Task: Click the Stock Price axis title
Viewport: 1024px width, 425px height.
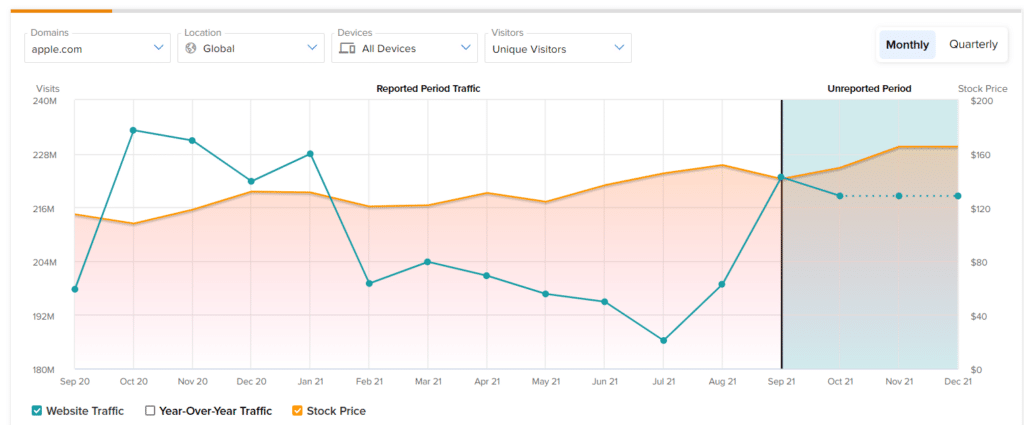Action: 982,88
